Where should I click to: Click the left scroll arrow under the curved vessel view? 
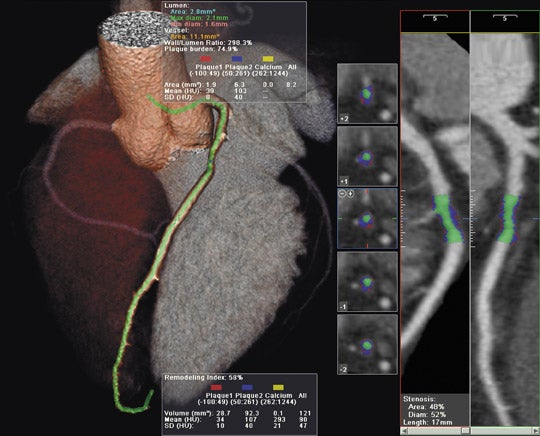(405, 430)
